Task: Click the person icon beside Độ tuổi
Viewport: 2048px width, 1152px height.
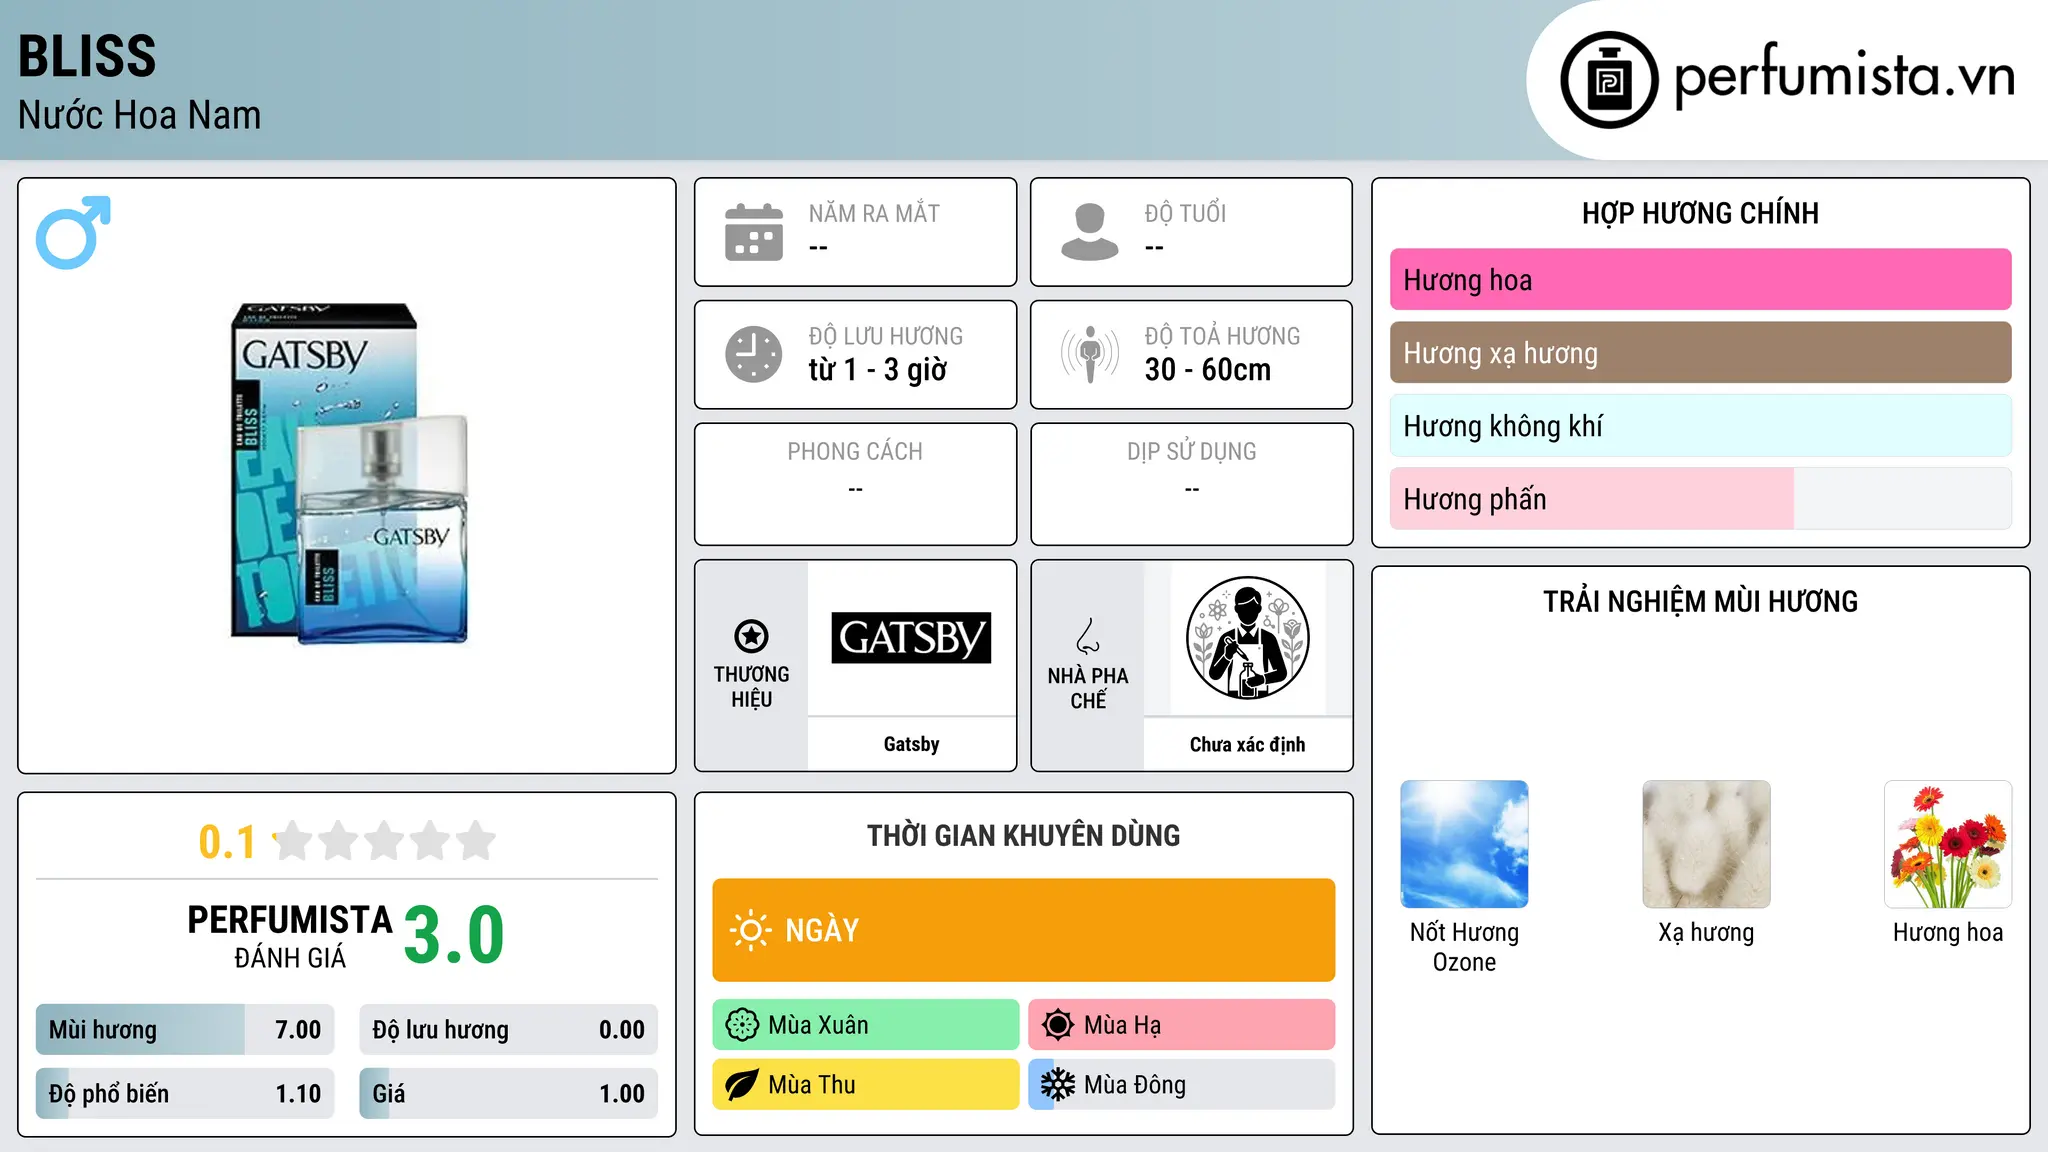Action: pos(1090,232)
